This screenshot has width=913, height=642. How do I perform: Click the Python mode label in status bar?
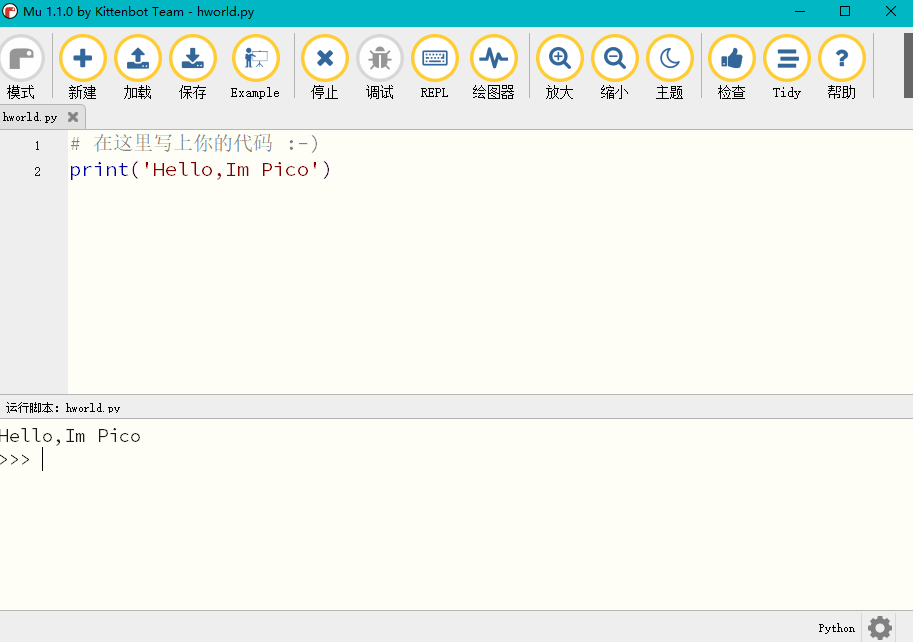click(837, 628)
